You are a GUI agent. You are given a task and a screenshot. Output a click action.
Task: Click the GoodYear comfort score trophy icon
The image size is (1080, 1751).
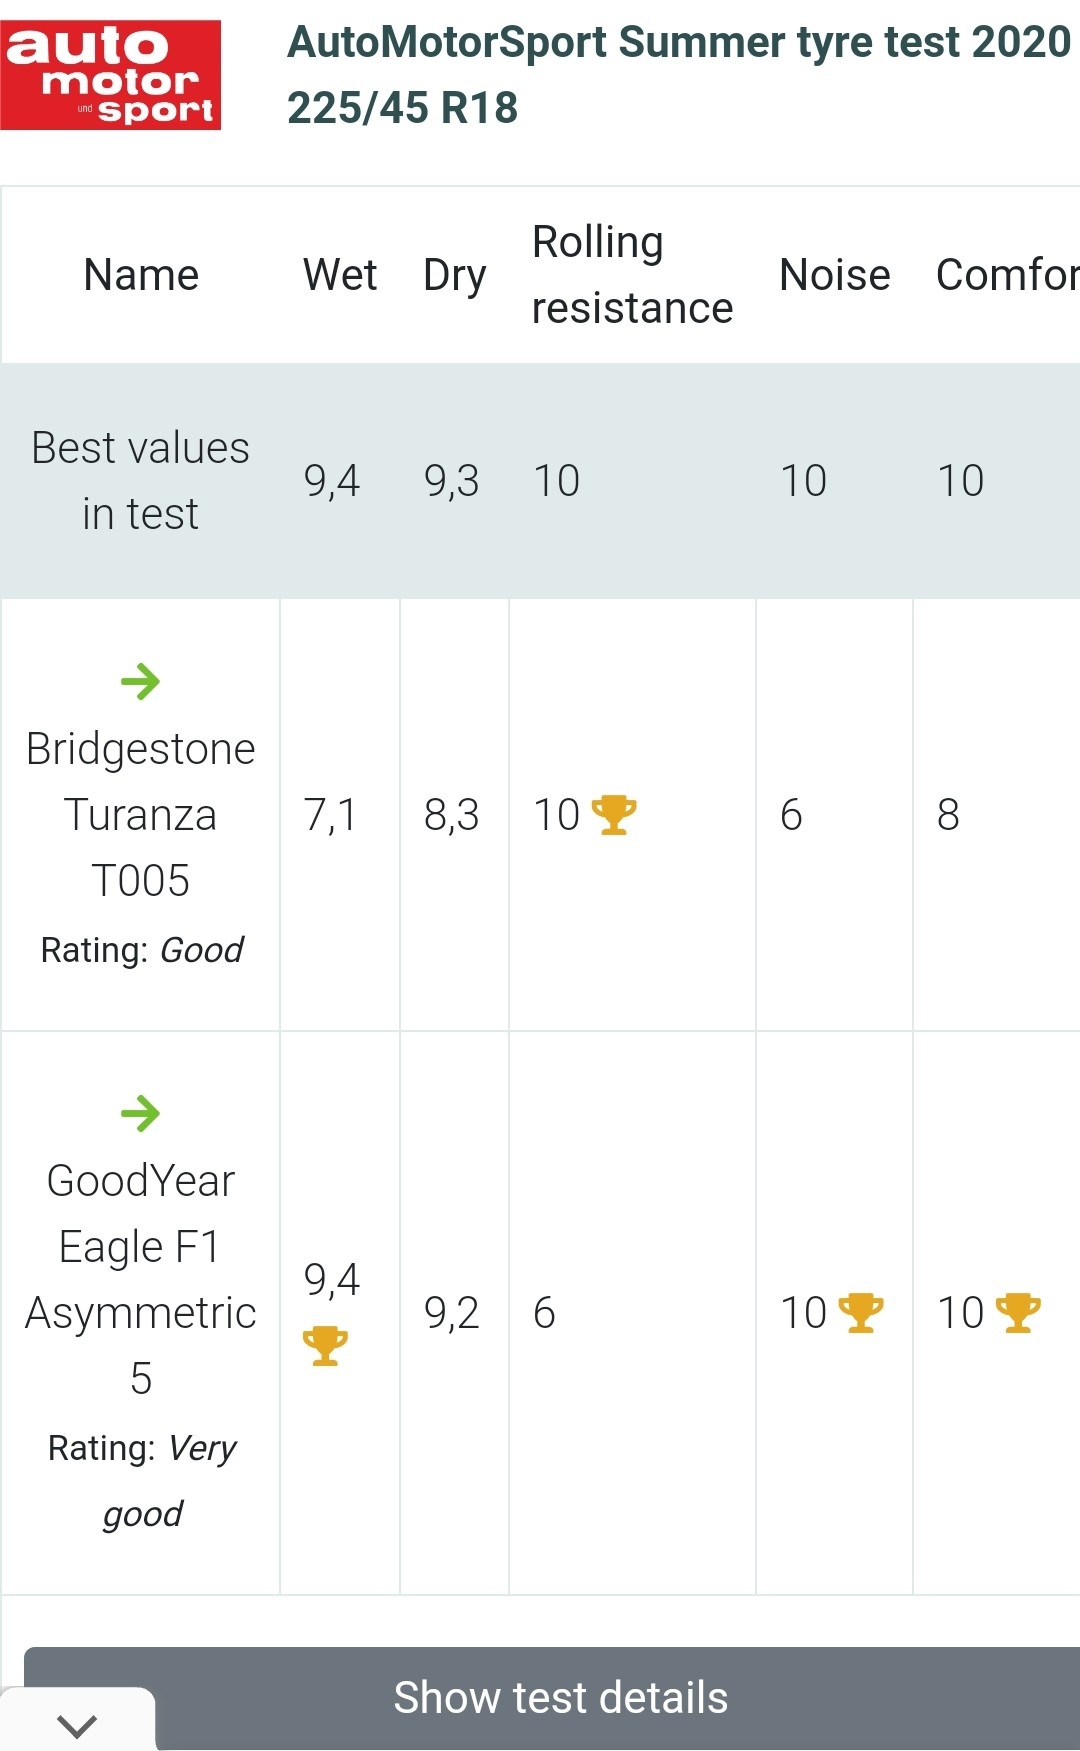tap(1019, 1313)
